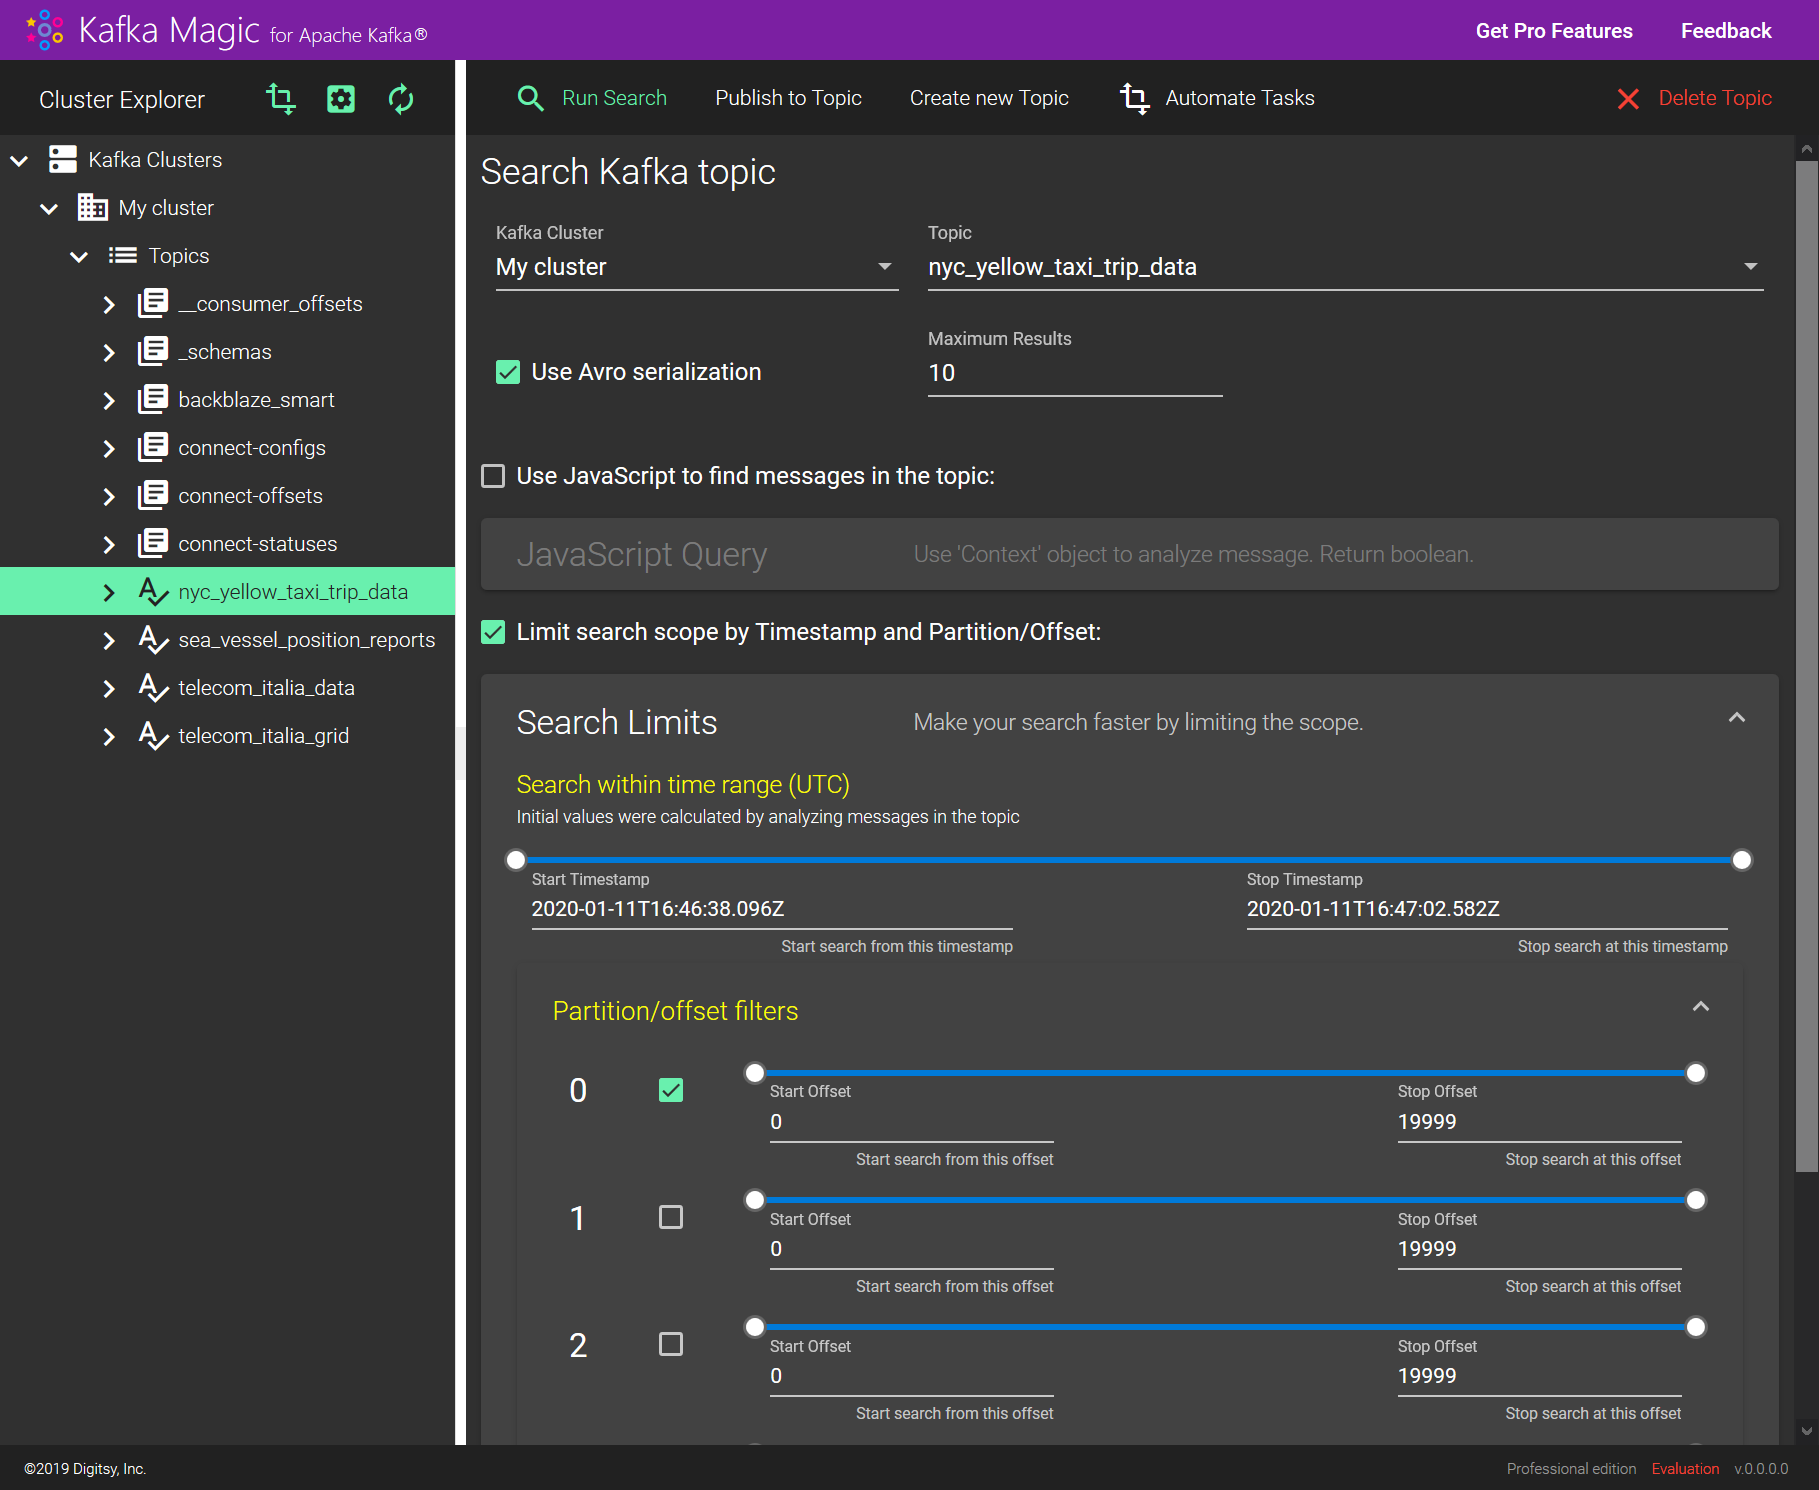Screen dimensions: 1819x1490
Task: Click the Avro icon for sea_vessel_position_reports
Action: (153, 639)
